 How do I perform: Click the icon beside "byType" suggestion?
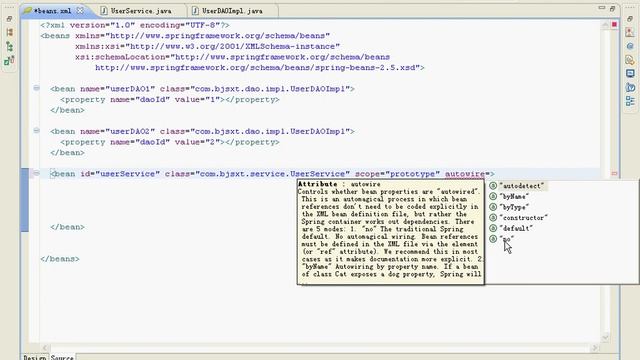point(493,207)
